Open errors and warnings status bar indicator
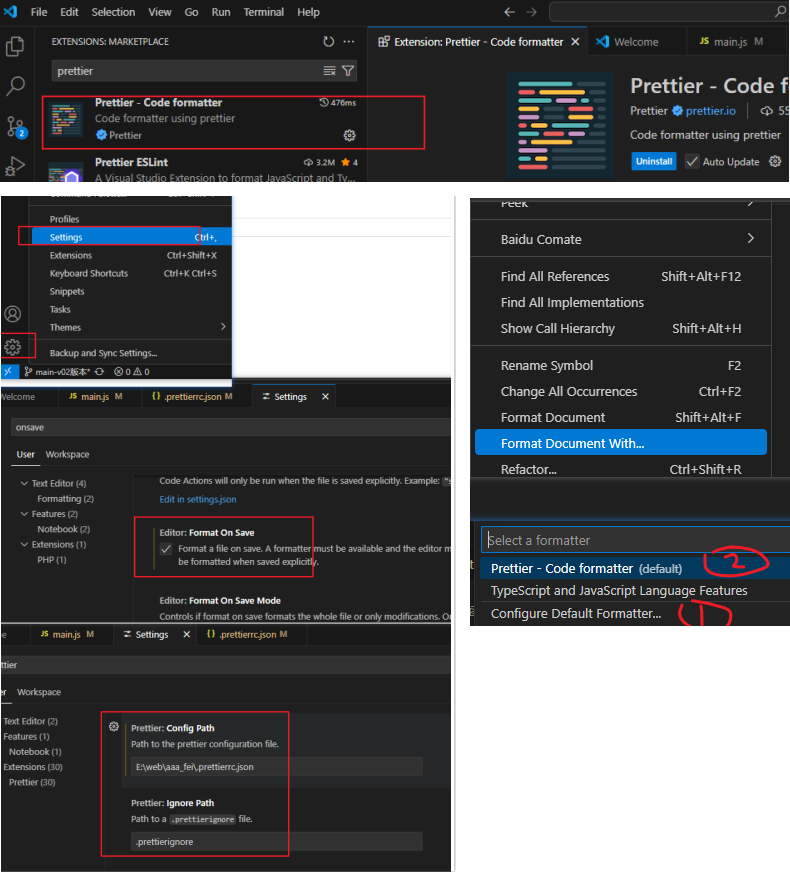This screenshot has width=790, height=875. (132, 372)
